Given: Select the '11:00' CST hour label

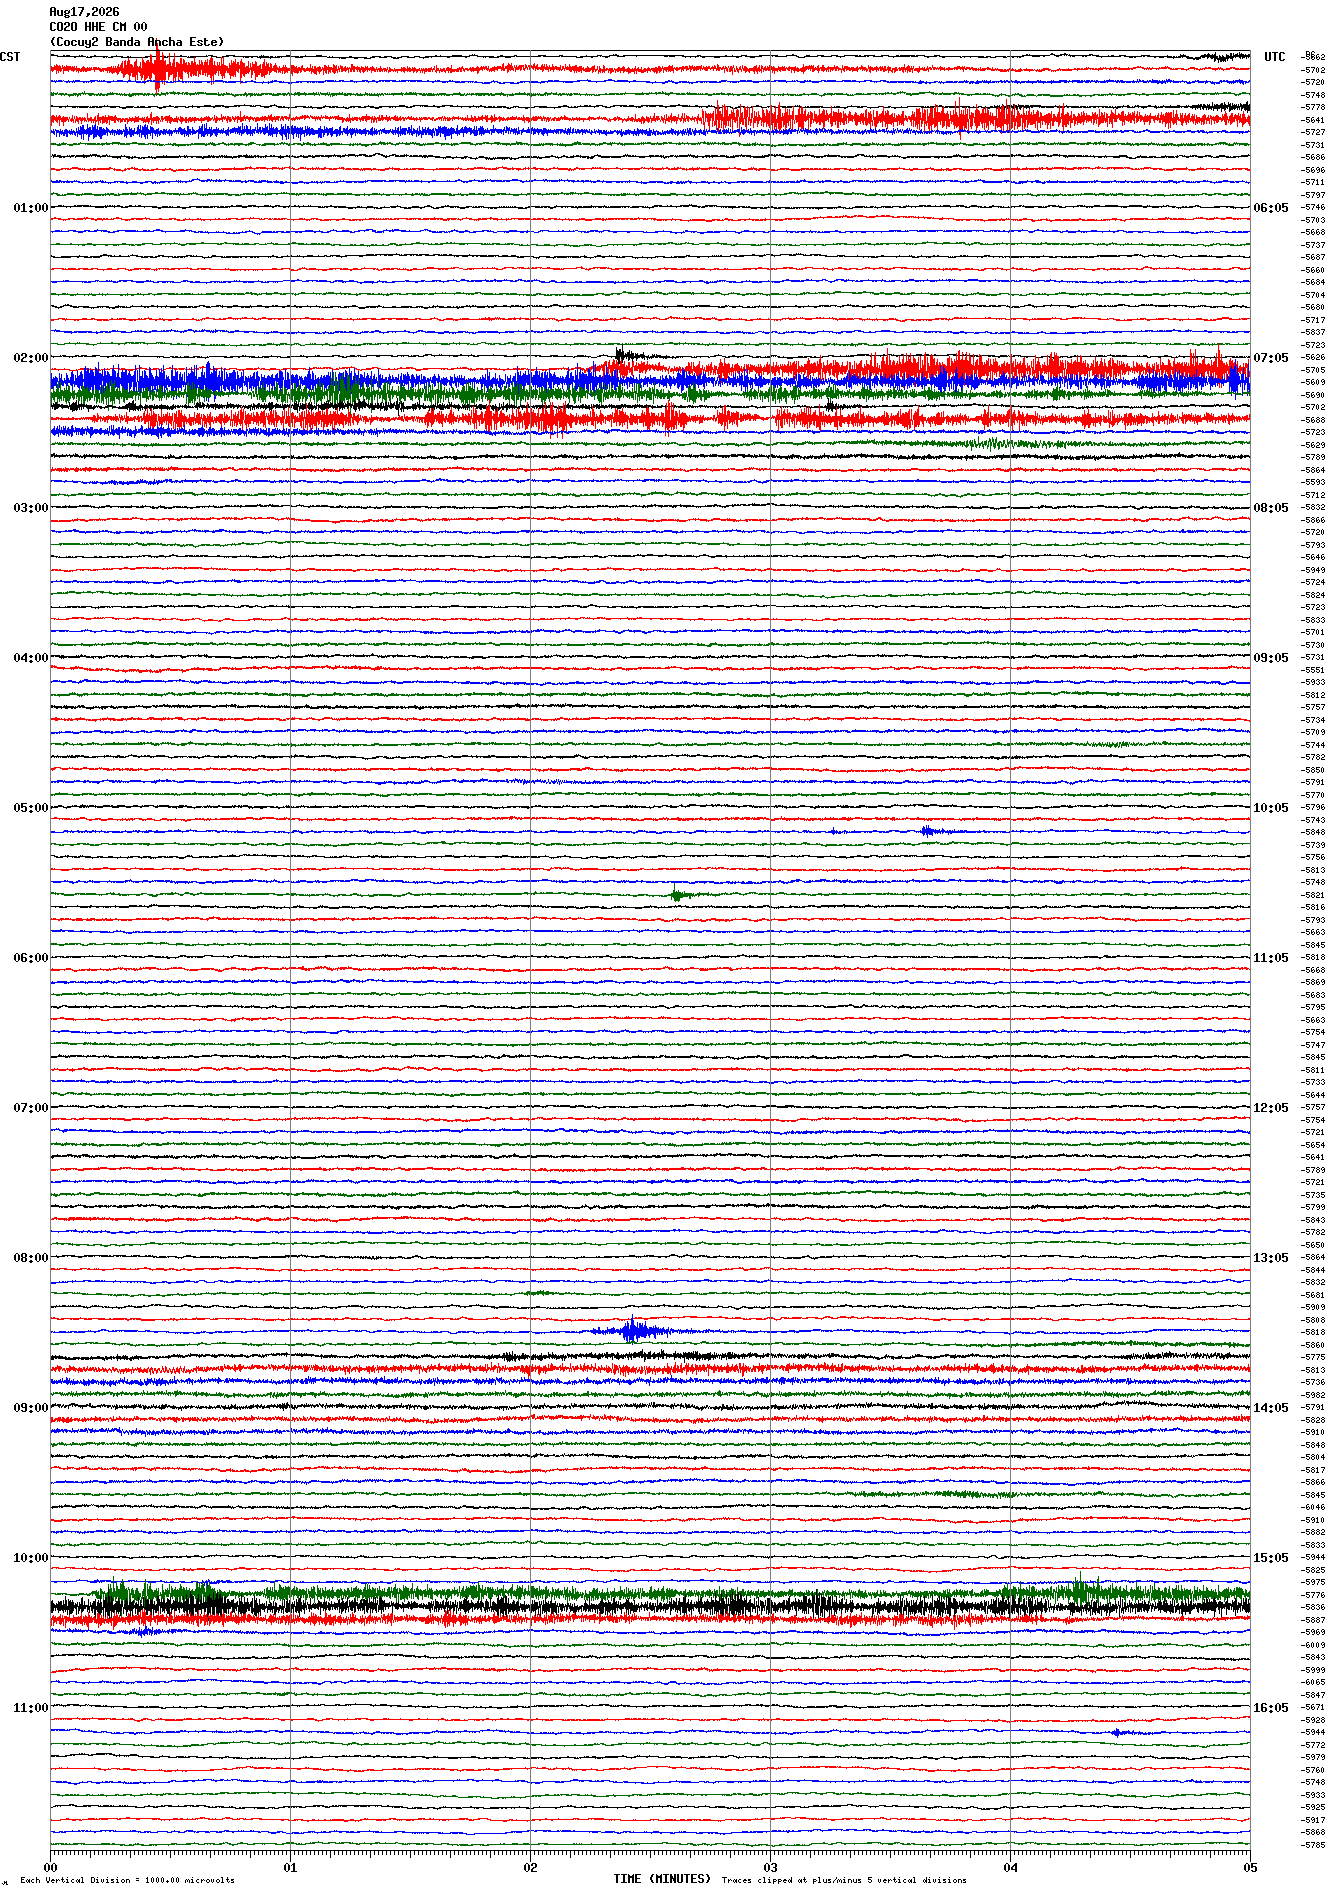Looking at the screenshot, I should (x=30, y=1708).
